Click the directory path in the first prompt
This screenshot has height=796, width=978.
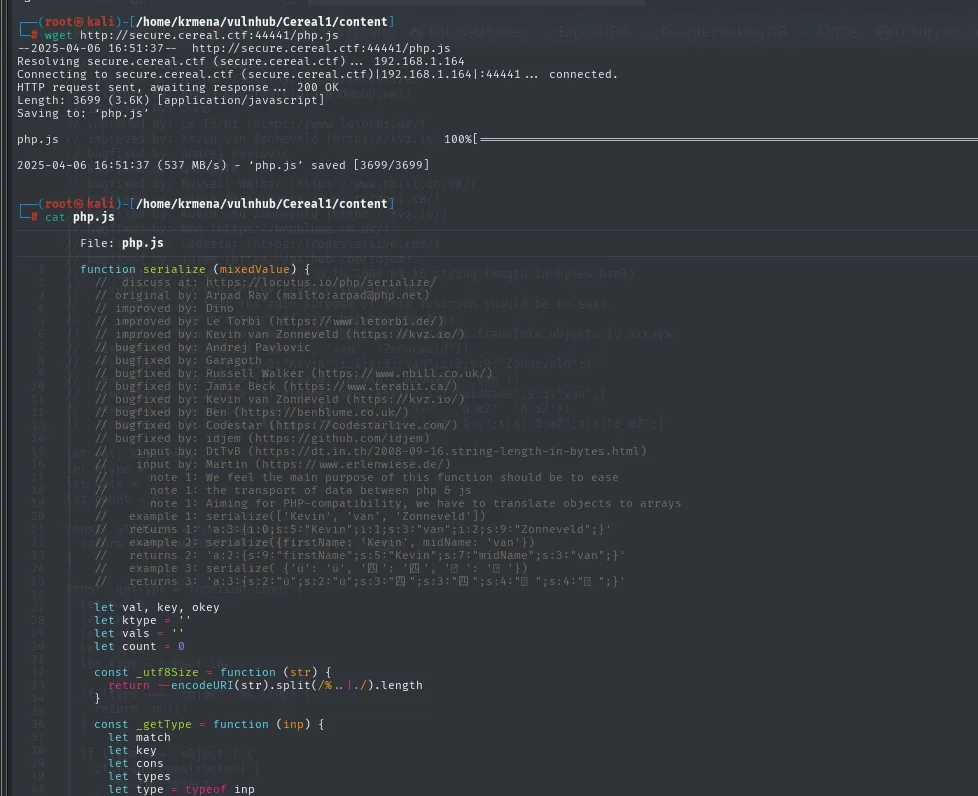[x=261, y=22]
